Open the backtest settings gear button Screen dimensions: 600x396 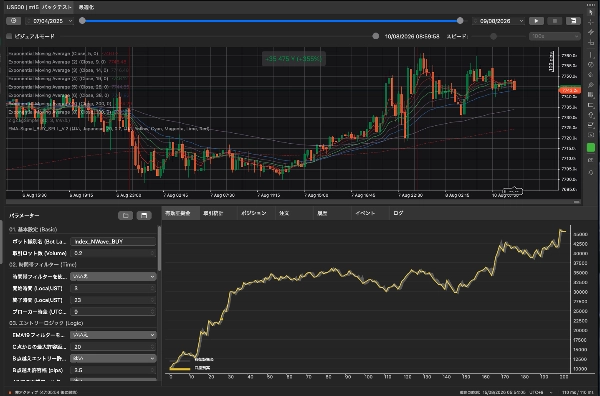[13, 21]
